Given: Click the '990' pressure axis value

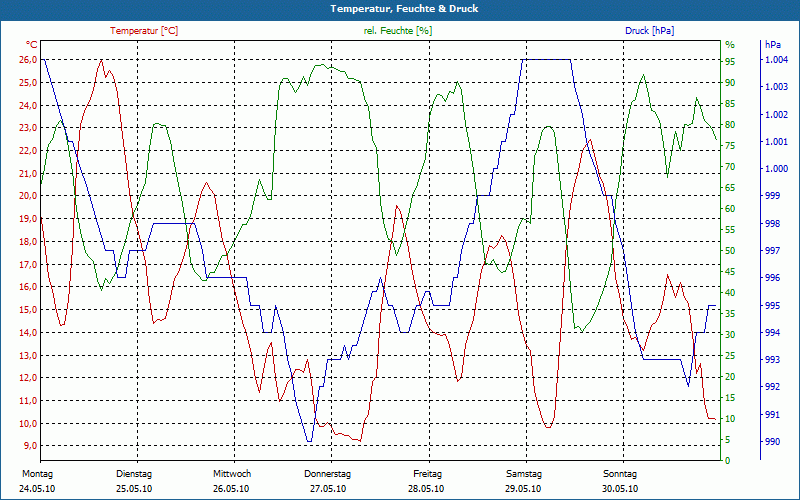Looking at the screenshot, I should [772, 442].
